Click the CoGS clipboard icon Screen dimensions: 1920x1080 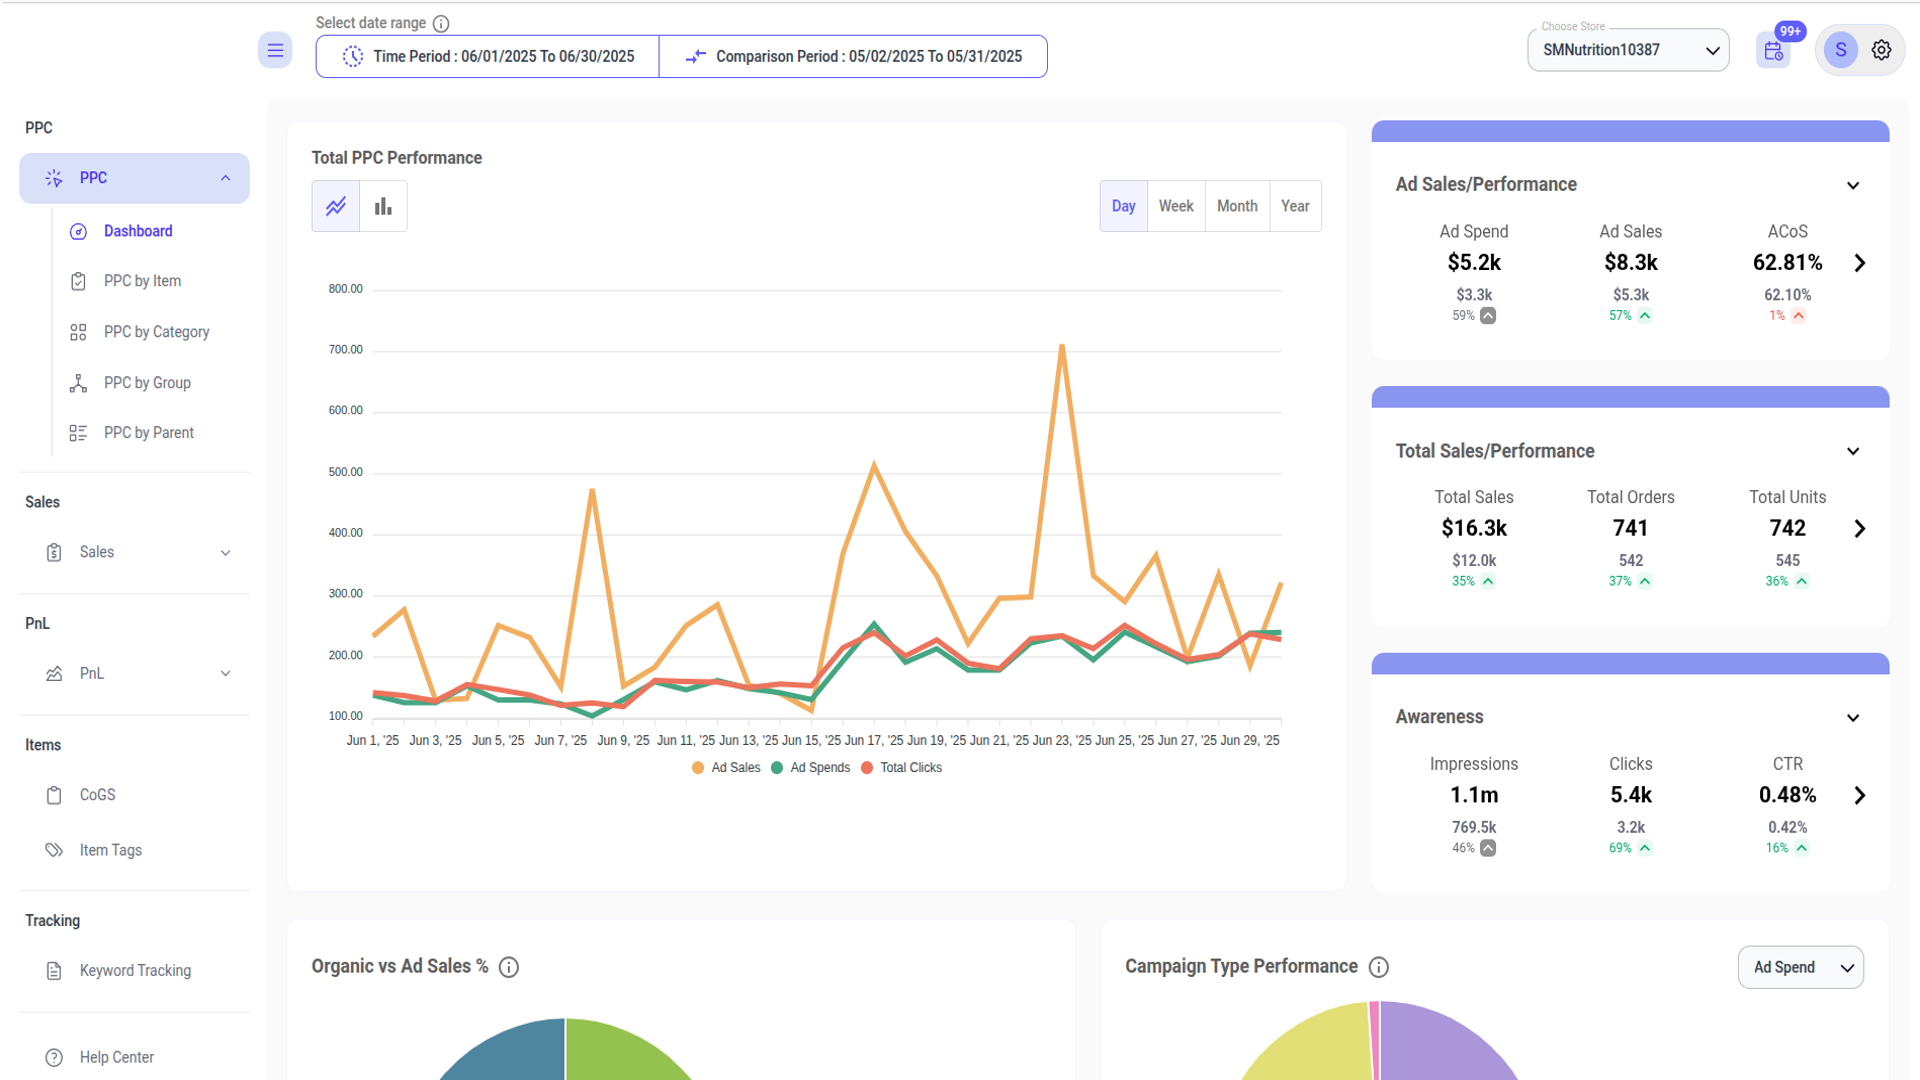[54, 795]
